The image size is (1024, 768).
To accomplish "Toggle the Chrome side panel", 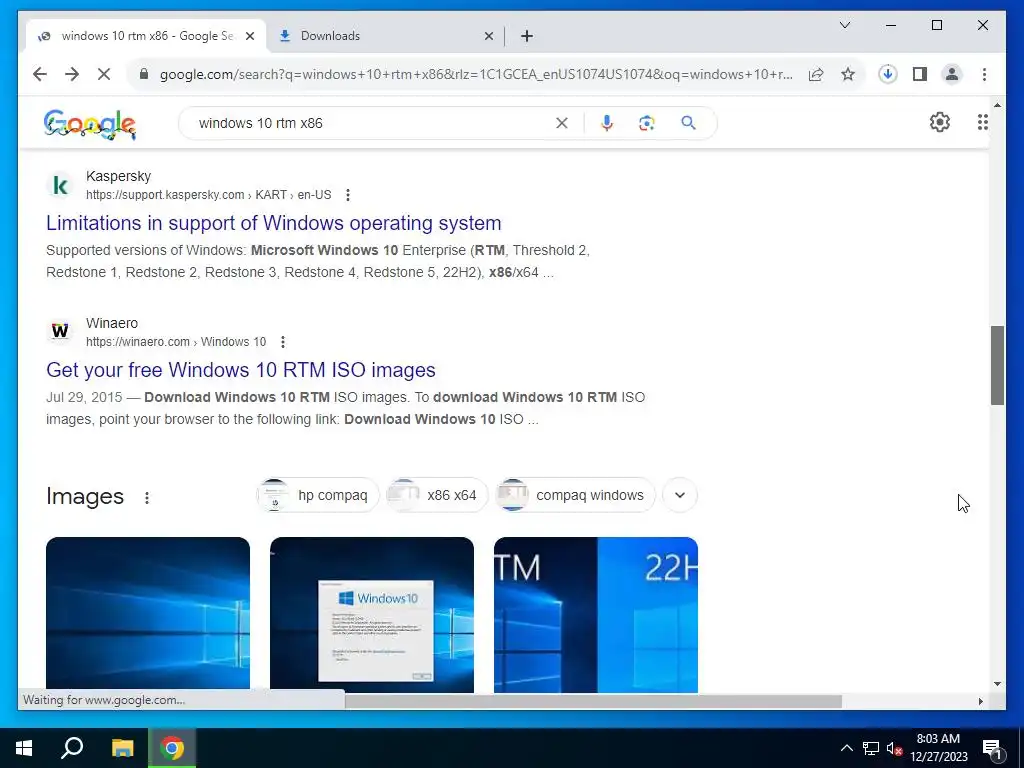I will (x=920, y=74).
